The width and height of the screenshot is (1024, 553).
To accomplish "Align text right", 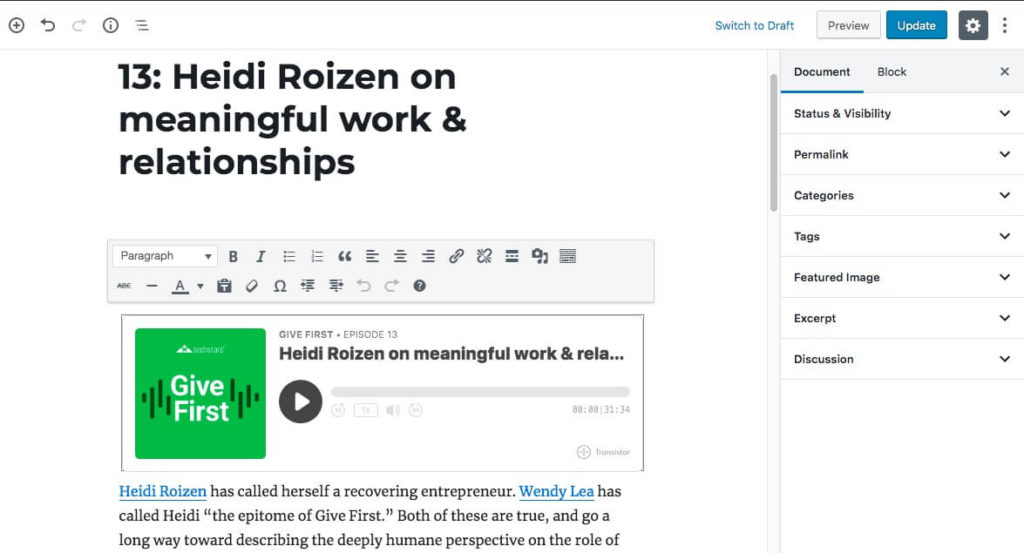I will [428, 256].
